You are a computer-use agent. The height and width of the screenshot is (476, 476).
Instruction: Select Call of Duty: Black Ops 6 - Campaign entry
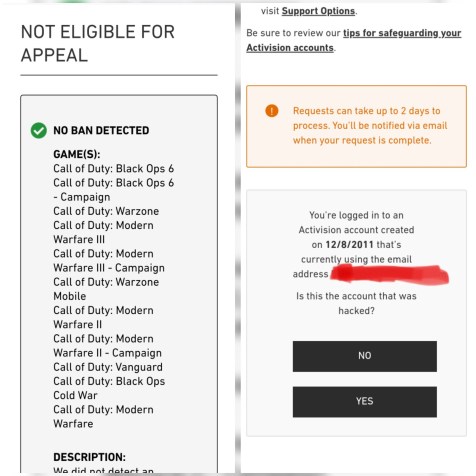tap(114, 190)
